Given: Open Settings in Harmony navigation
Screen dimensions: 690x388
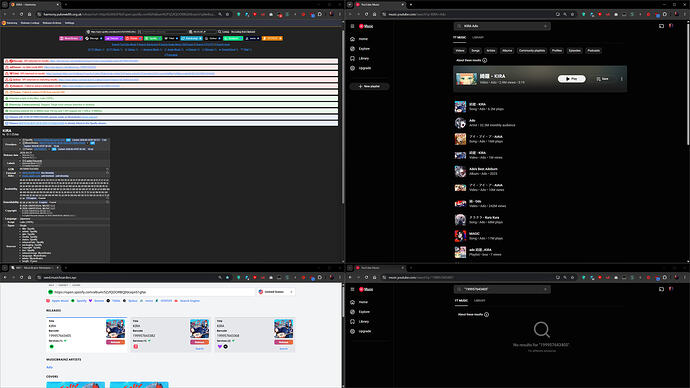Looking at the screenshot, I should (70, 23).
